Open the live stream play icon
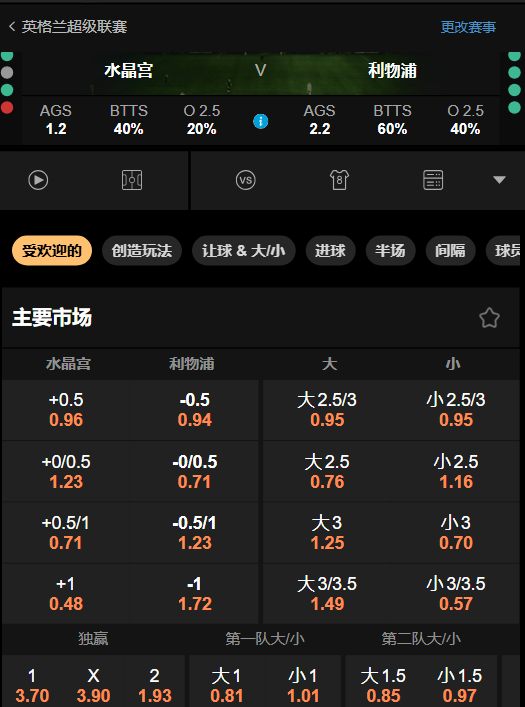The image size is (525, 707). coord(38,180)
